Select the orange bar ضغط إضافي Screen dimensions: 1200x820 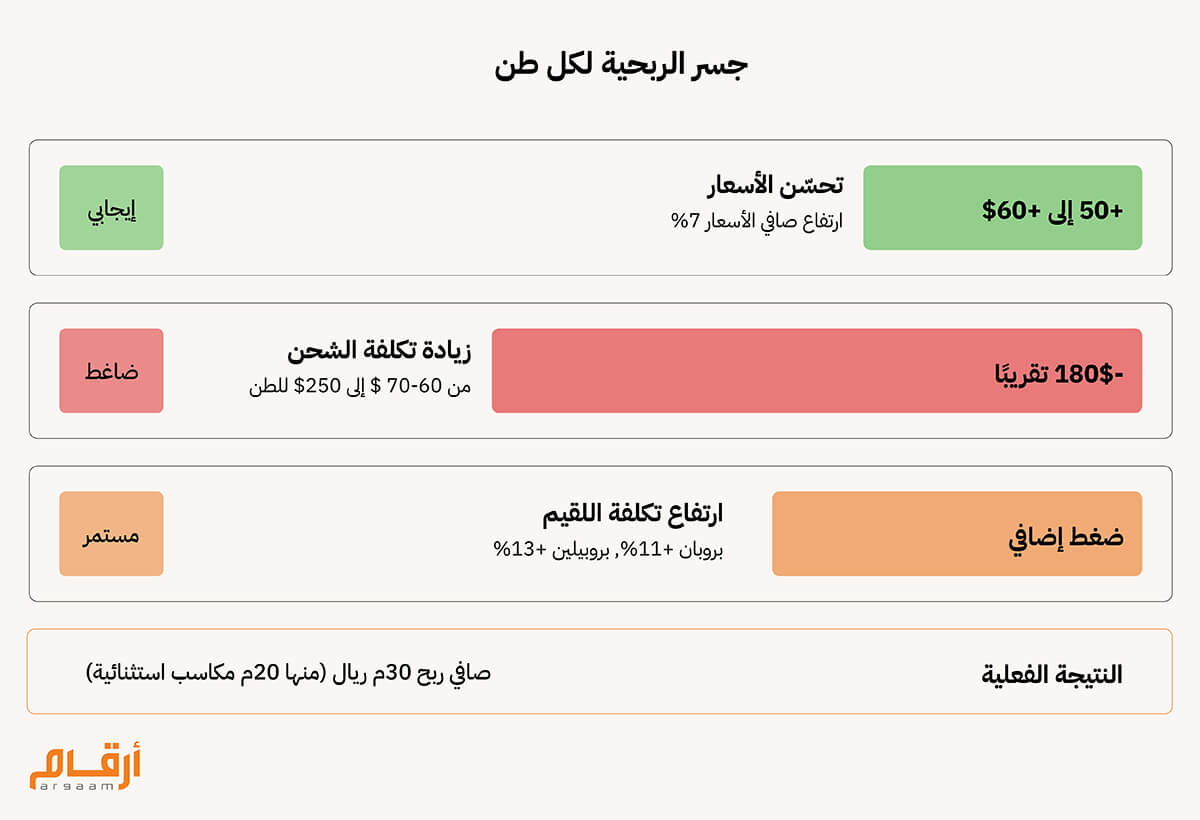point(957,534)
